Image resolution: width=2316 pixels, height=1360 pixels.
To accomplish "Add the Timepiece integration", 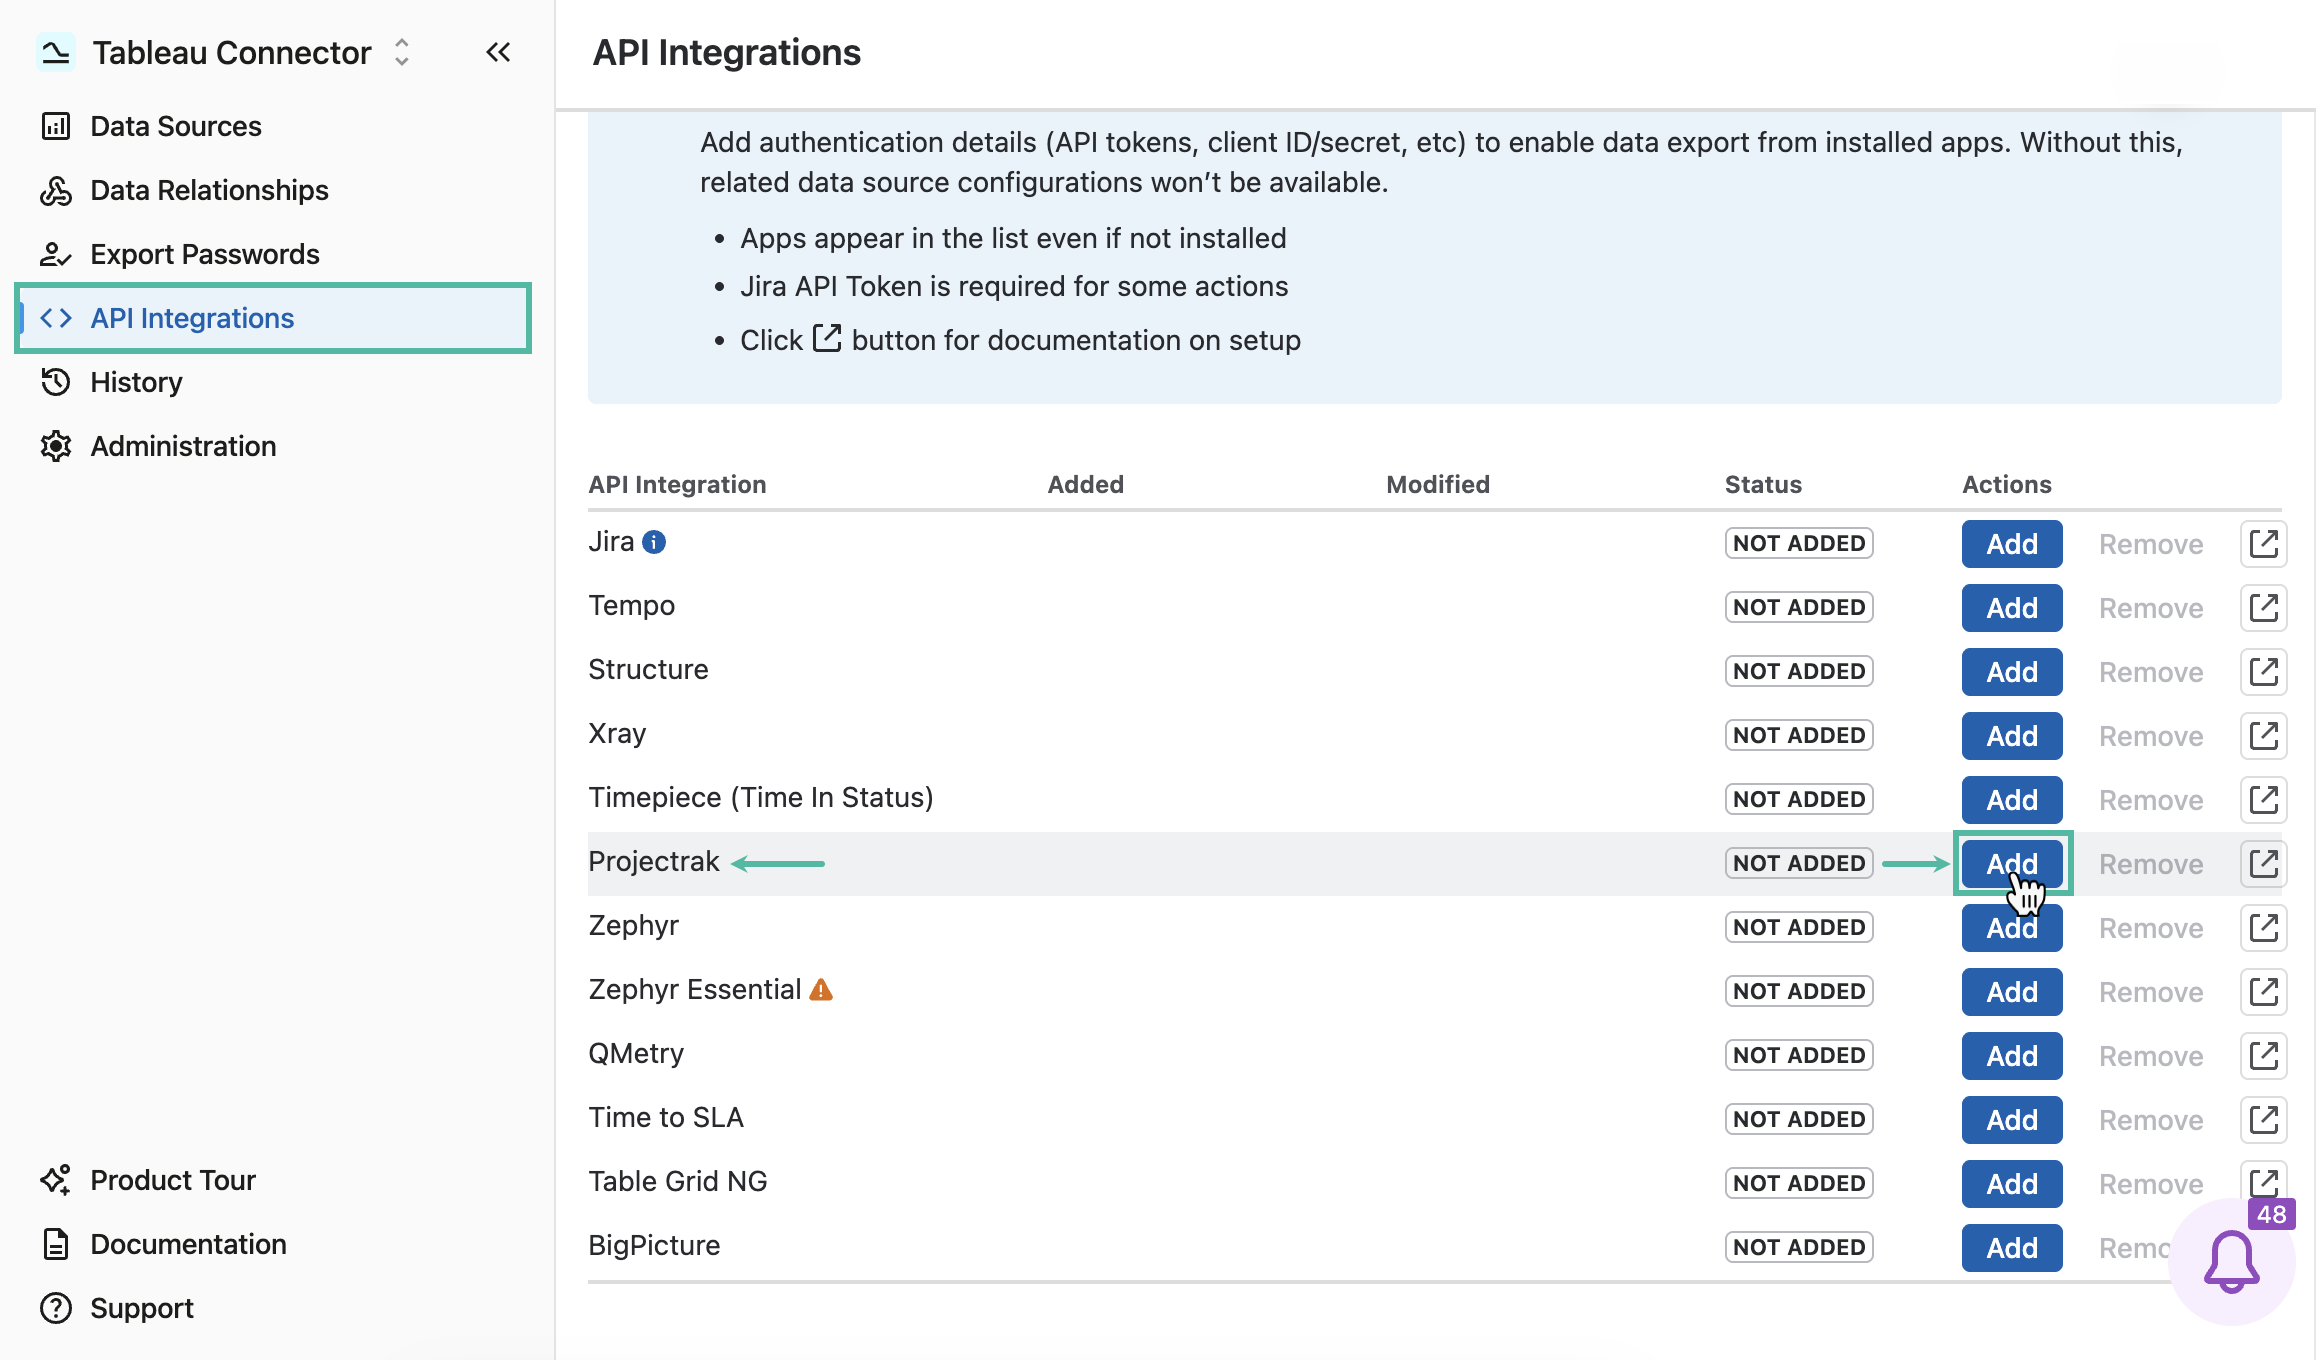I will (x=2012, y=800).
